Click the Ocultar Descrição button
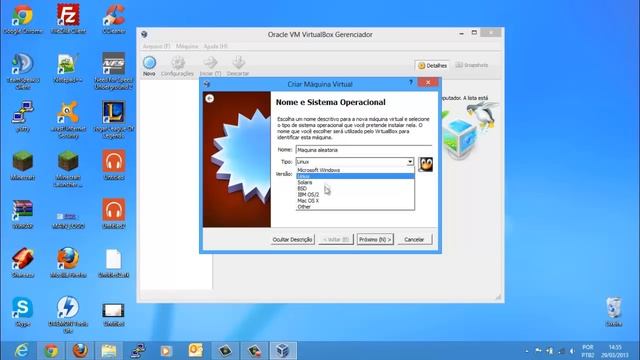 pyautogui.click(x=293, y=240)
